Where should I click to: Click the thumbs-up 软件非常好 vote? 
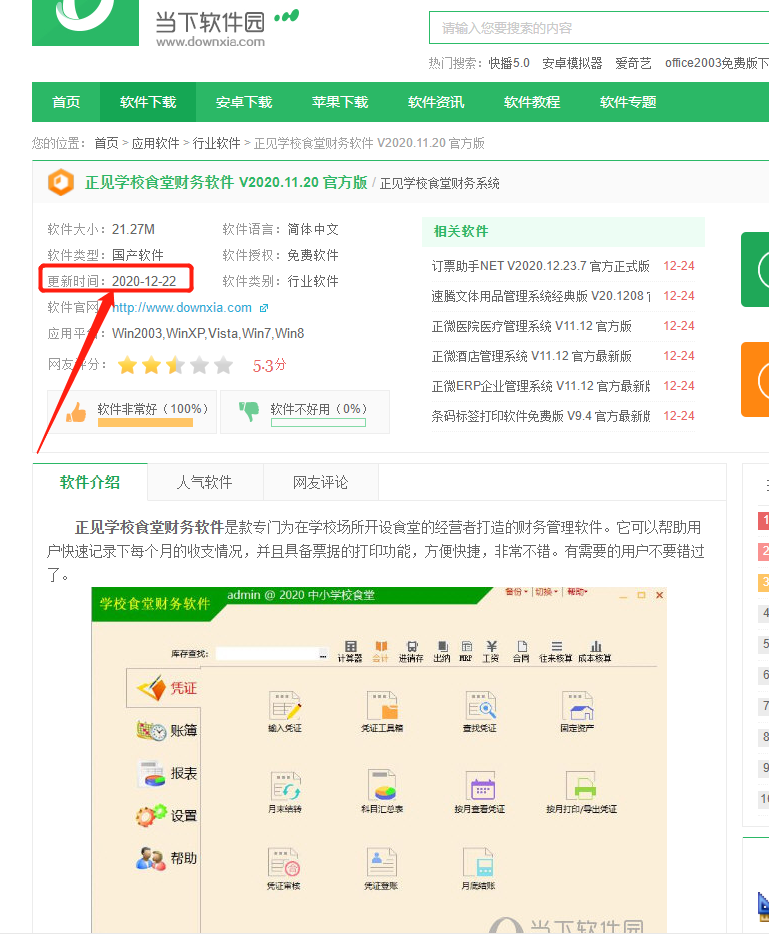(132, 412)
